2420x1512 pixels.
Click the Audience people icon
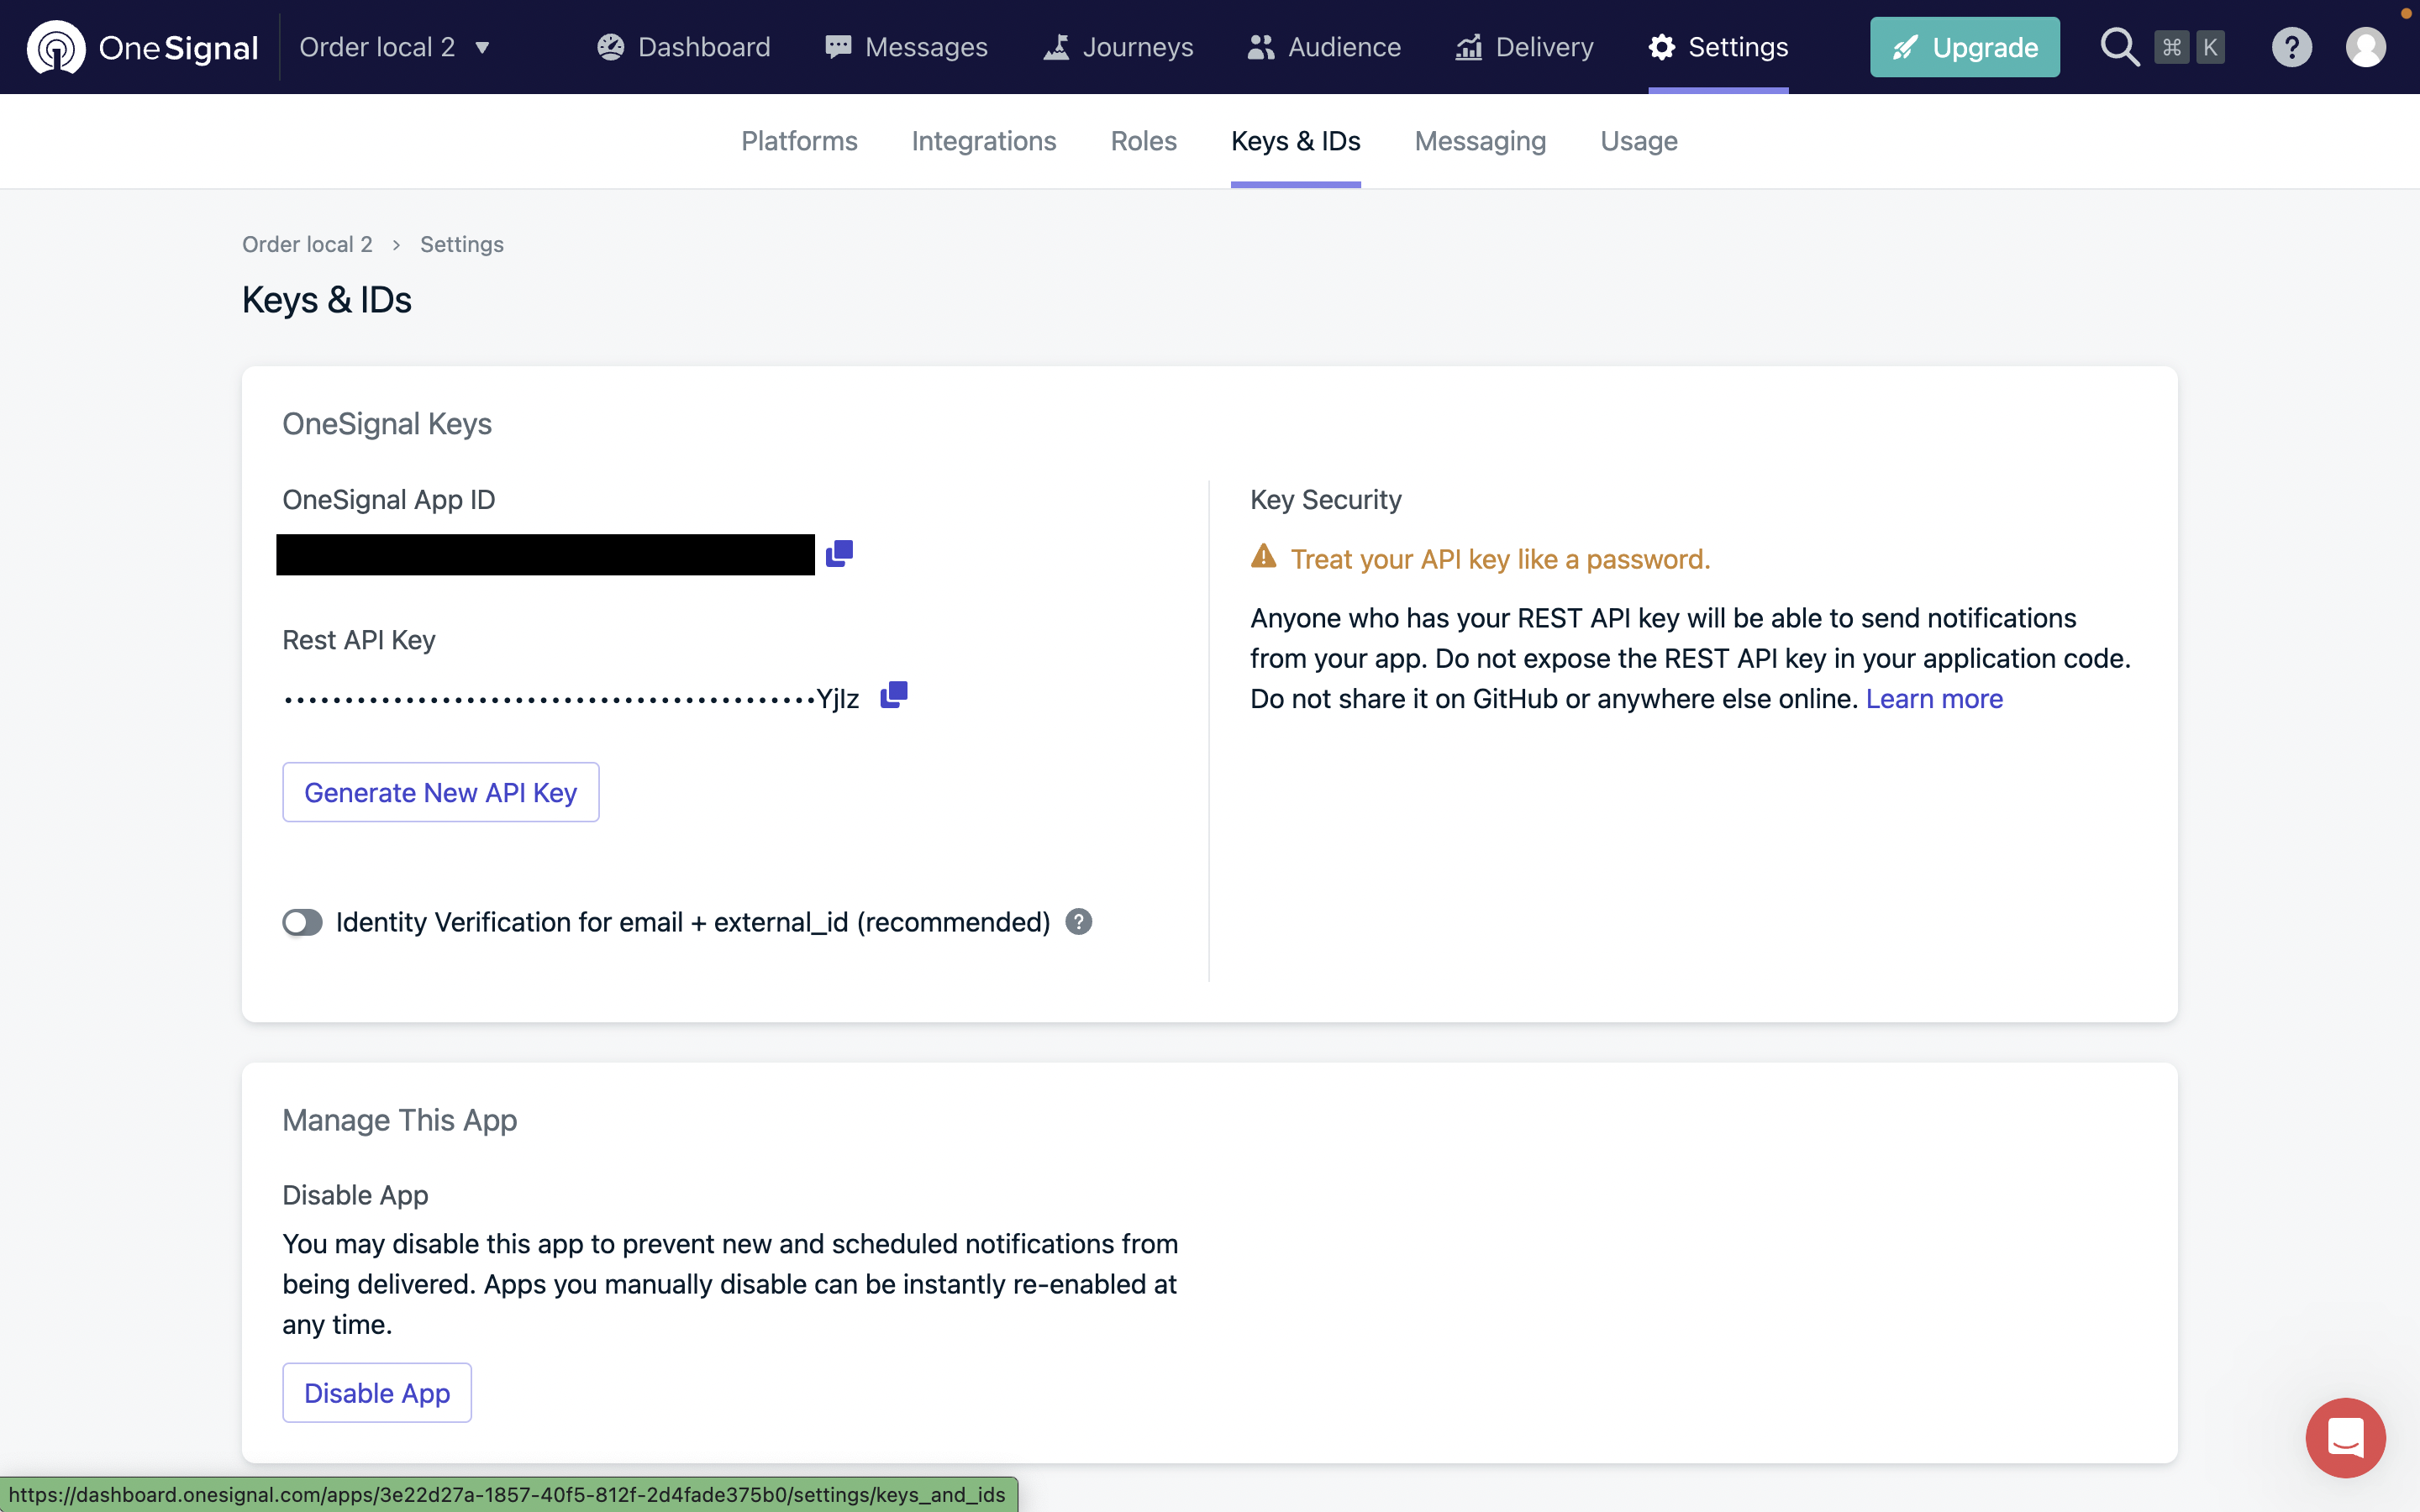(1261, 47)
